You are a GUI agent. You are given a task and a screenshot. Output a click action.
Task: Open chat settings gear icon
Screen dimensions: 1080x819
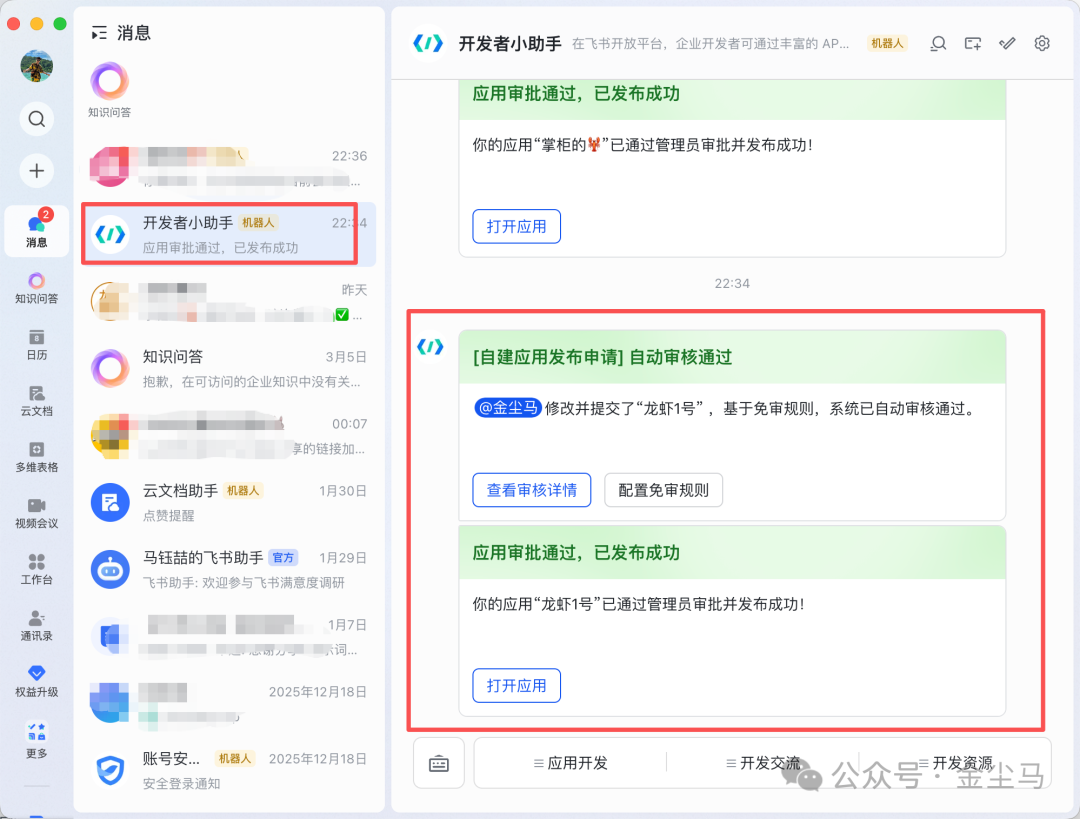point(1042,43)
